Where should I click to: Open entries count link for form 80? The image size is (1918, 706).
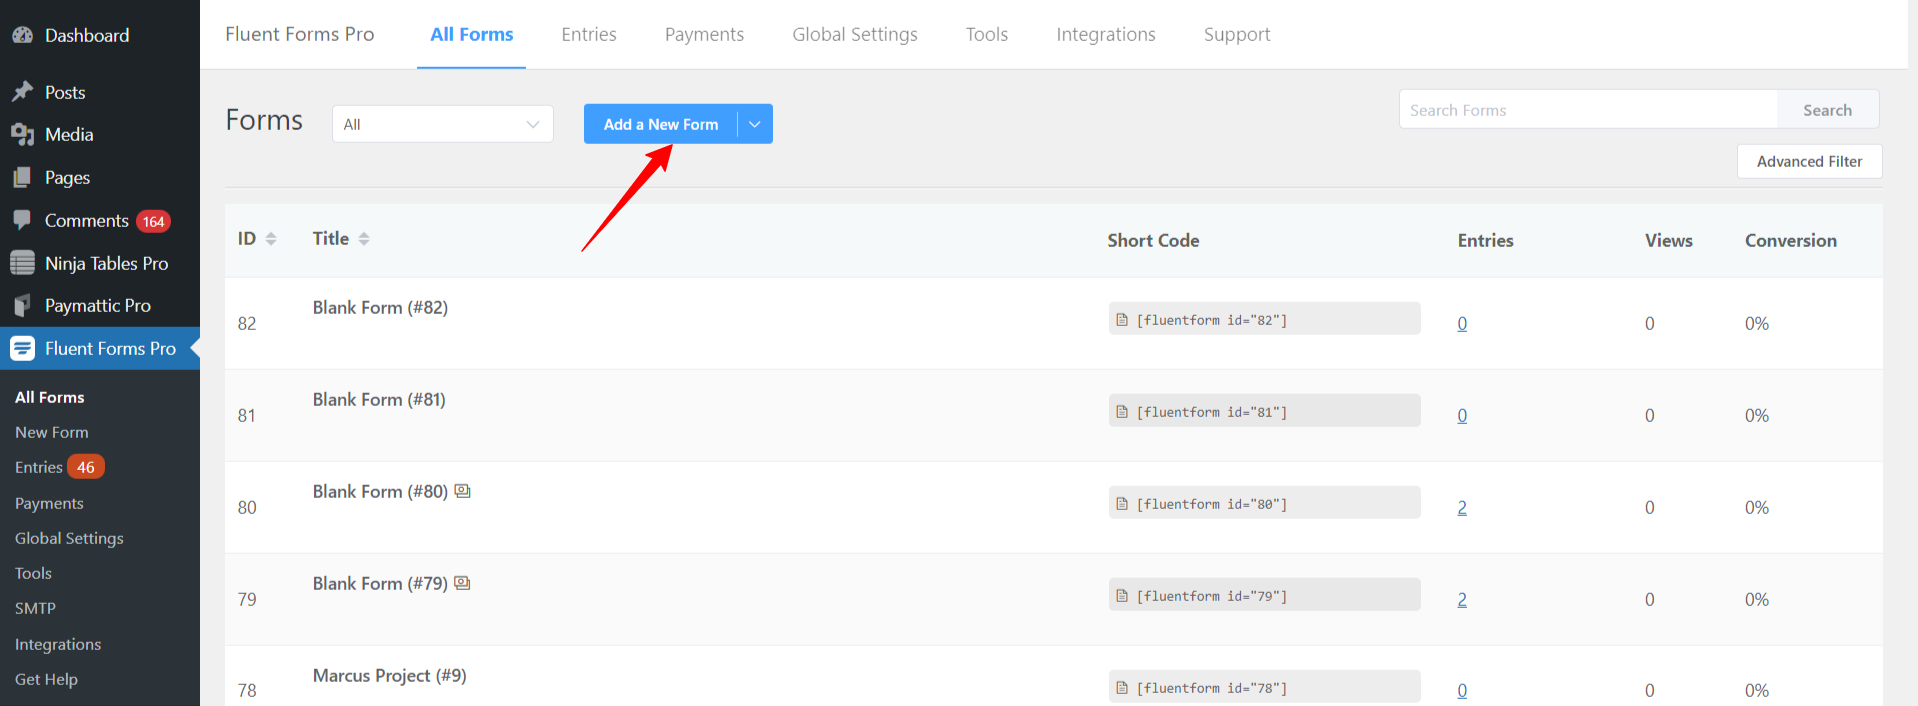(1462, 507)
